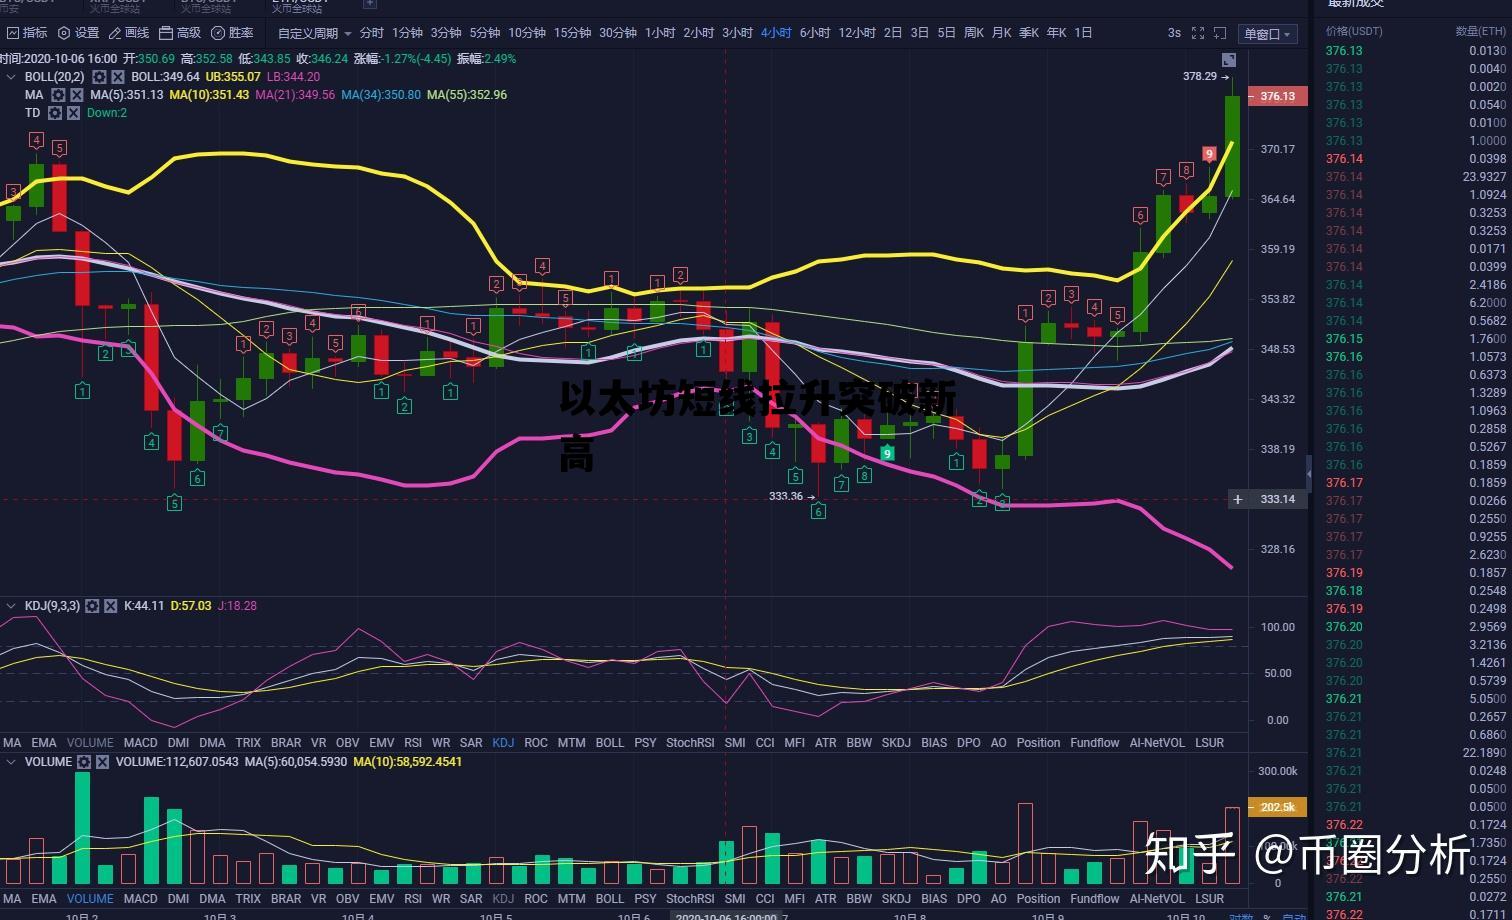
Task: Switch volume panel to OBV
Action: (347, 899)
